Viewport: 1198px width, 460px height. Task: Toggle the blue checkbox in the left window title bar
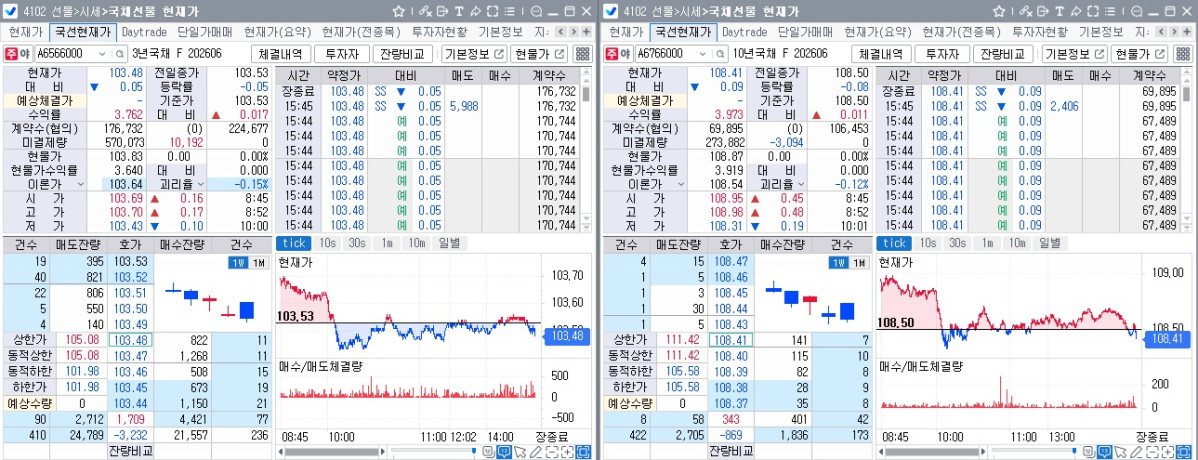pos(12,11)
